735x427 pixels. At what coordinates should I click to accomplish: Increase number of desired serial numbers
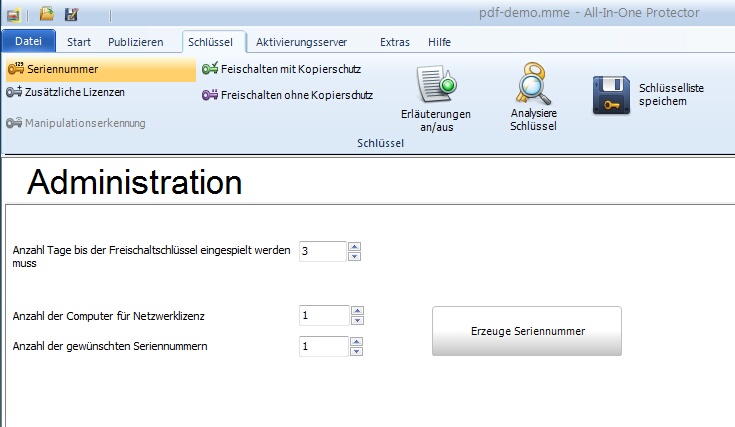coord(357,340)
